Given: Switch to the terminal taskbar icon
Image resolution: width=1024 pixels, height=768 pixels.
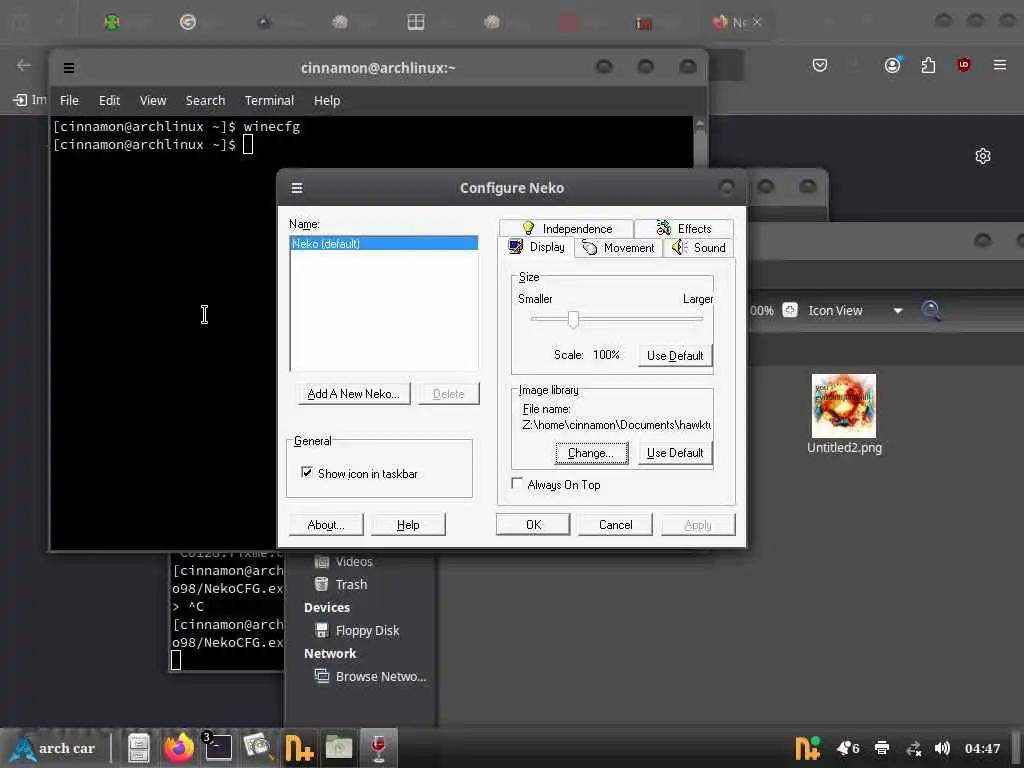Looking at the screenshot, I should click(217, 748).
